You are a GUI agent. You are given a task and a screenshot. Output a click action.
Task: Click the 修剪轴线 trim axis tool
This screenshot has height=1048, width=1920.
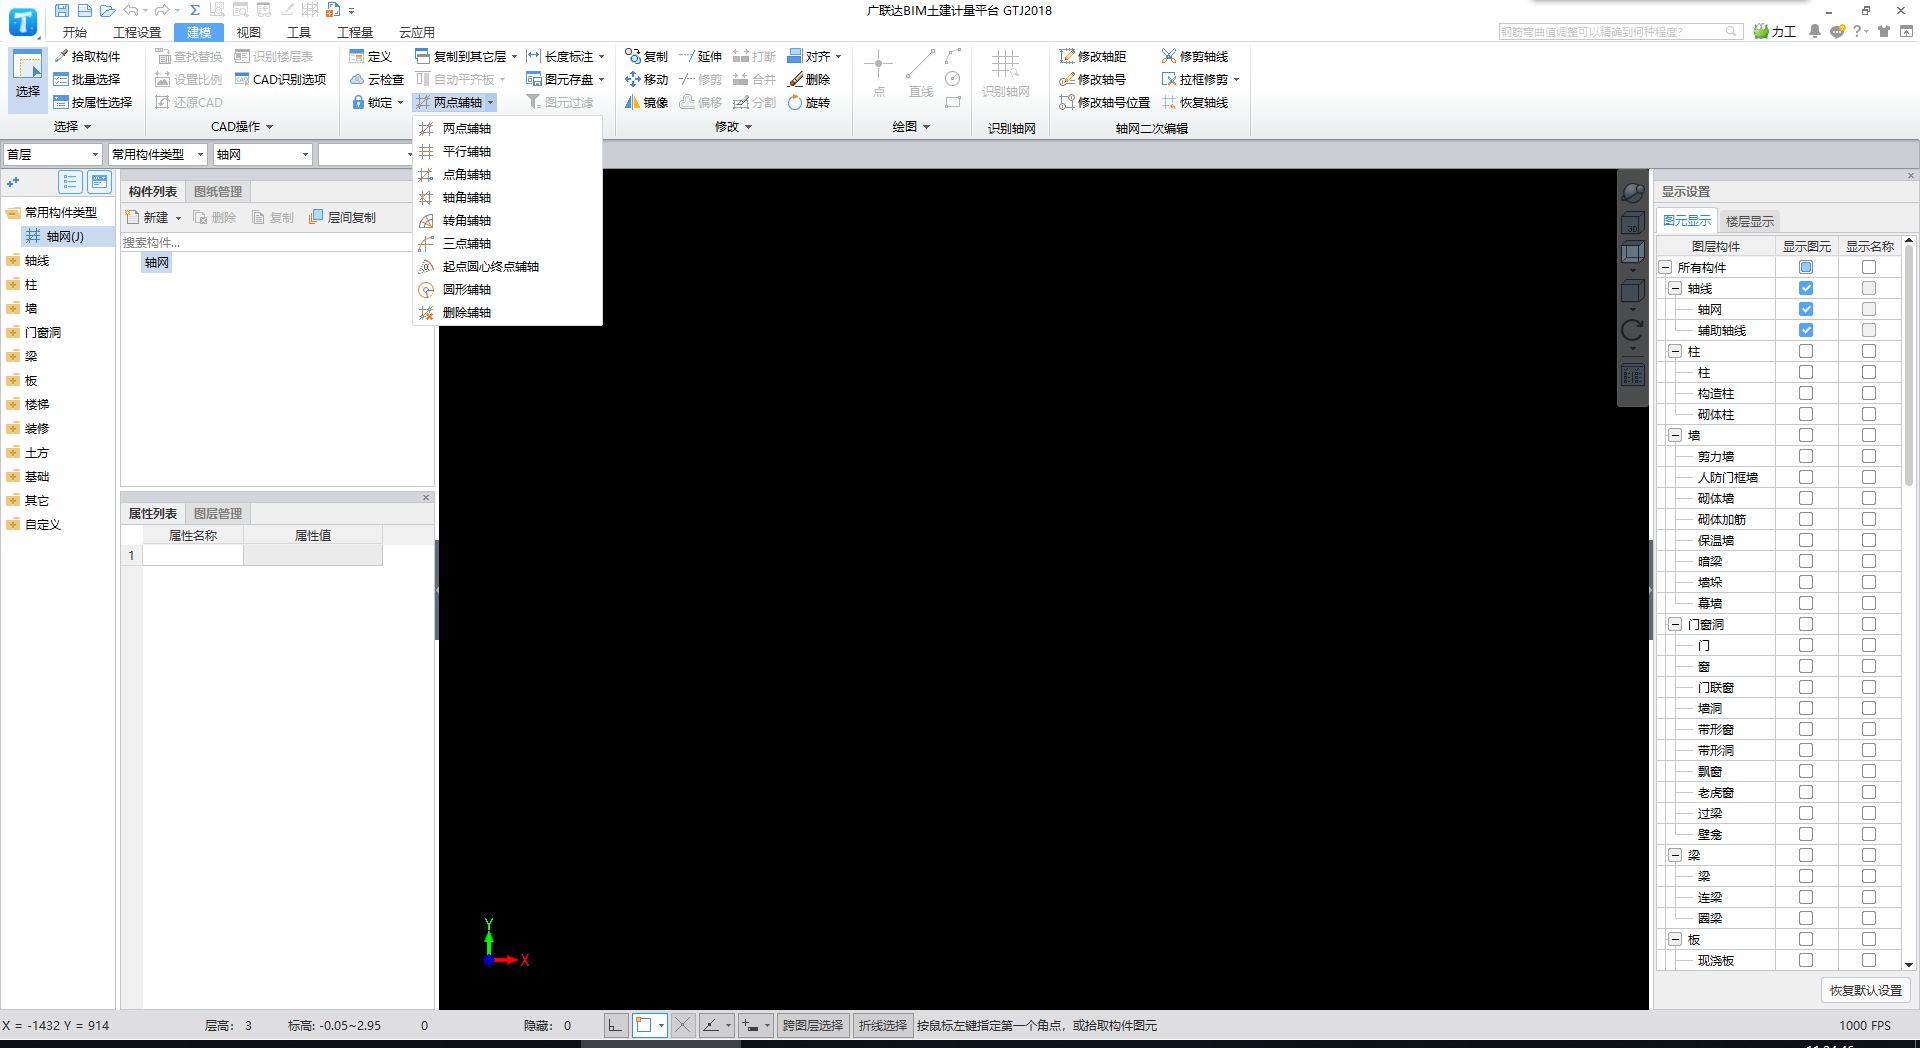tap(1195, 56)
